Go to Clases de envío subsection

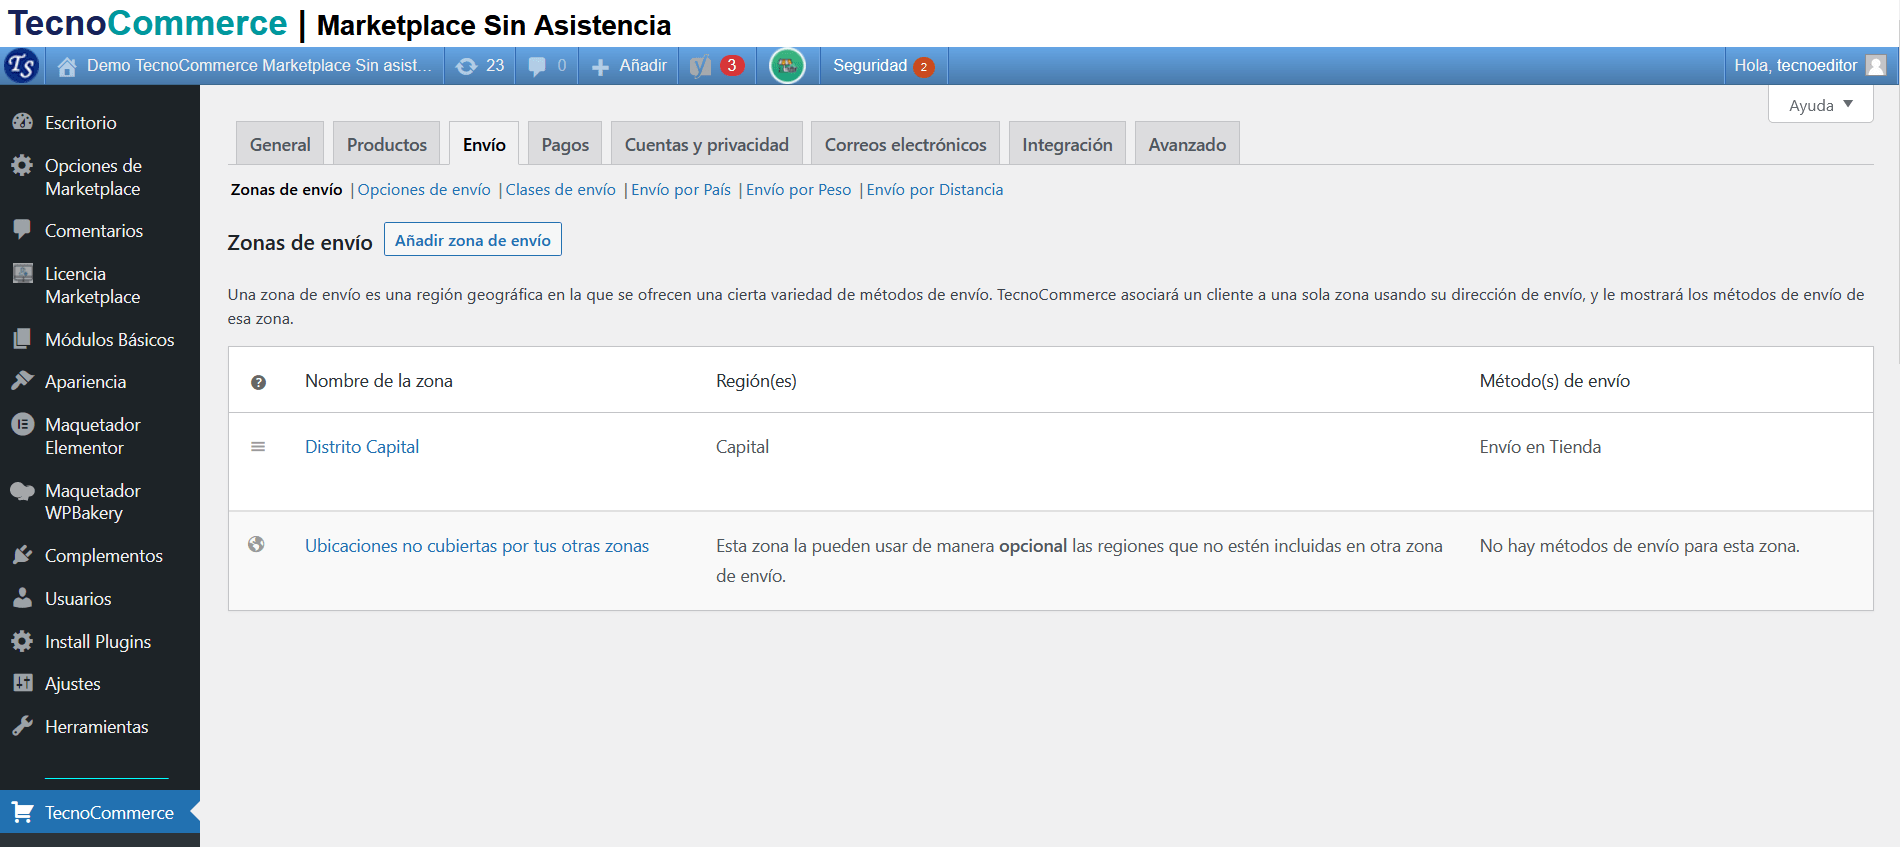[561, 190]
